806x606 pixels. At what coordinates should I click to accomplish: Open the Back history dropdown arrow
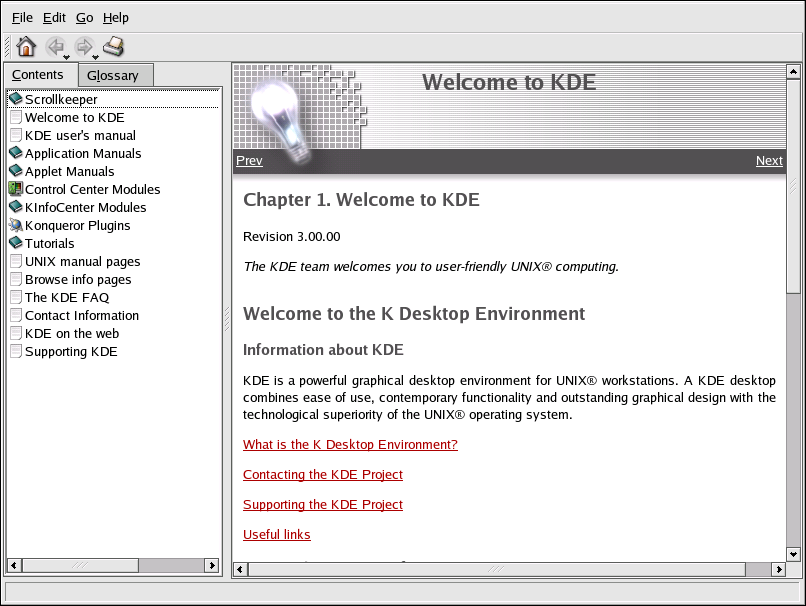click(67, 56)
